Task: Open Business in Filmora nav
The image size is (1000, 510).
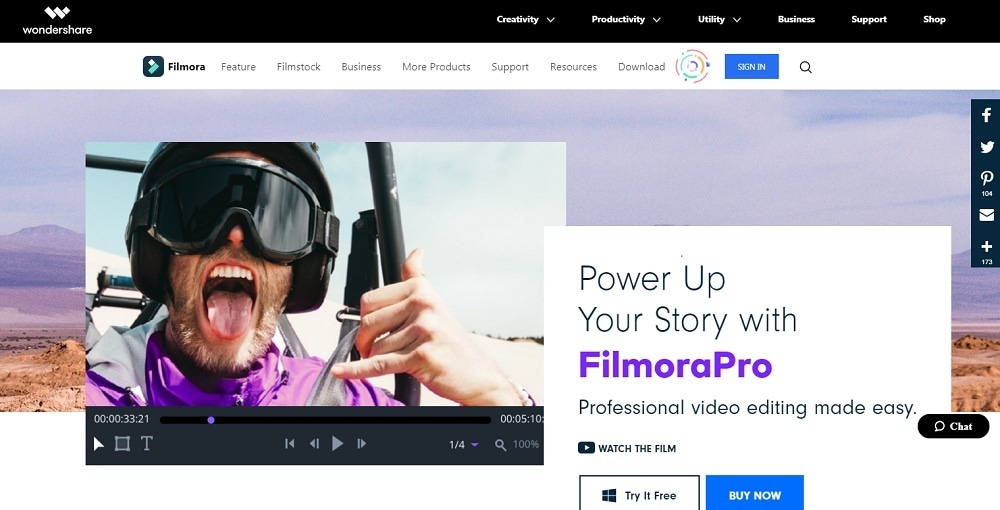Action: point(361,66)
